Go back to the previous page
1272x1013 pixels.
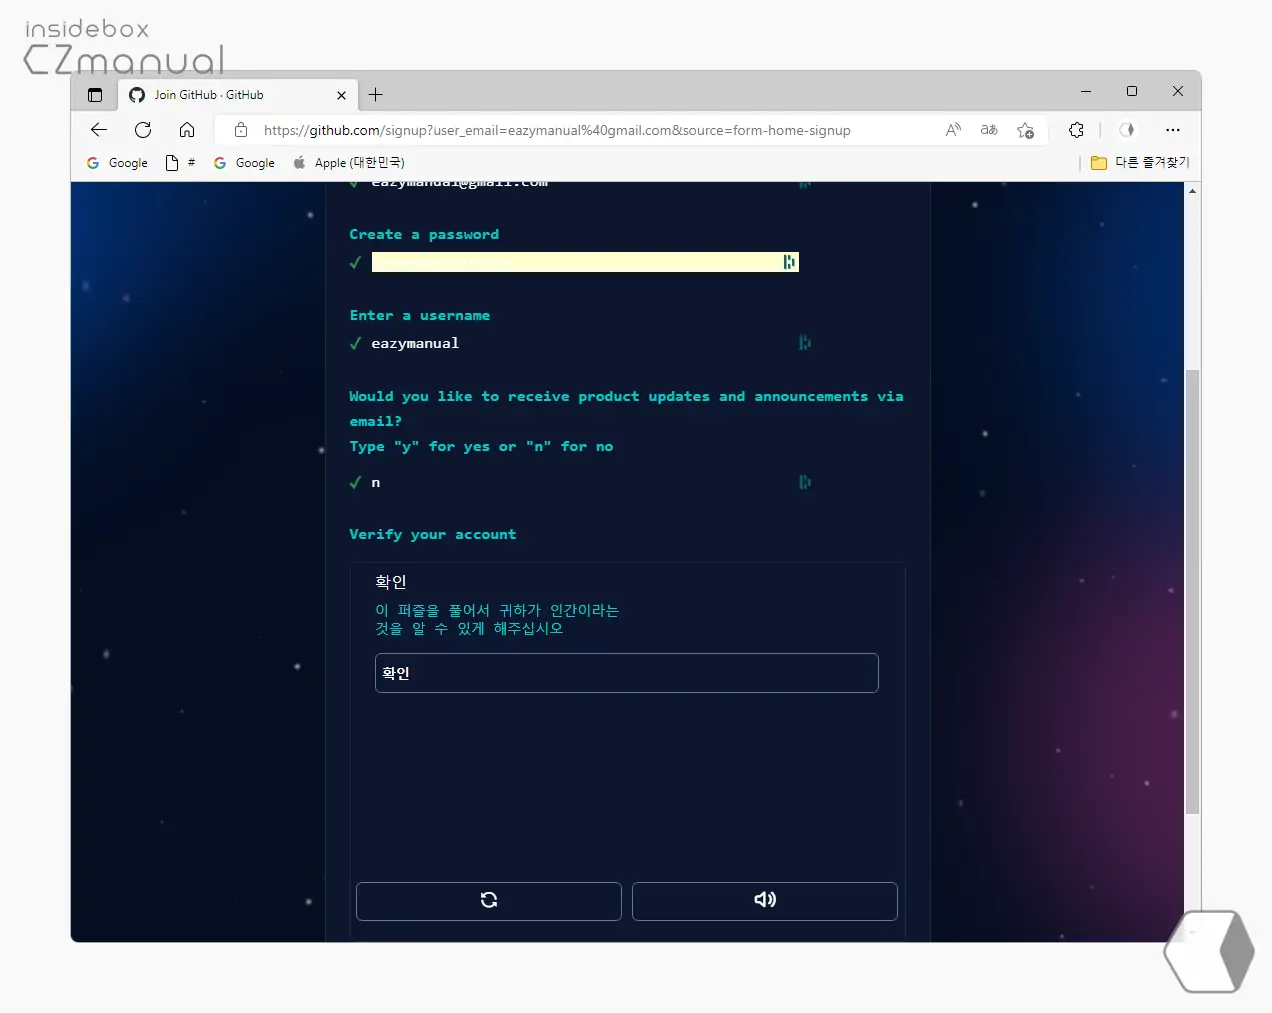[x=98, y=130]
